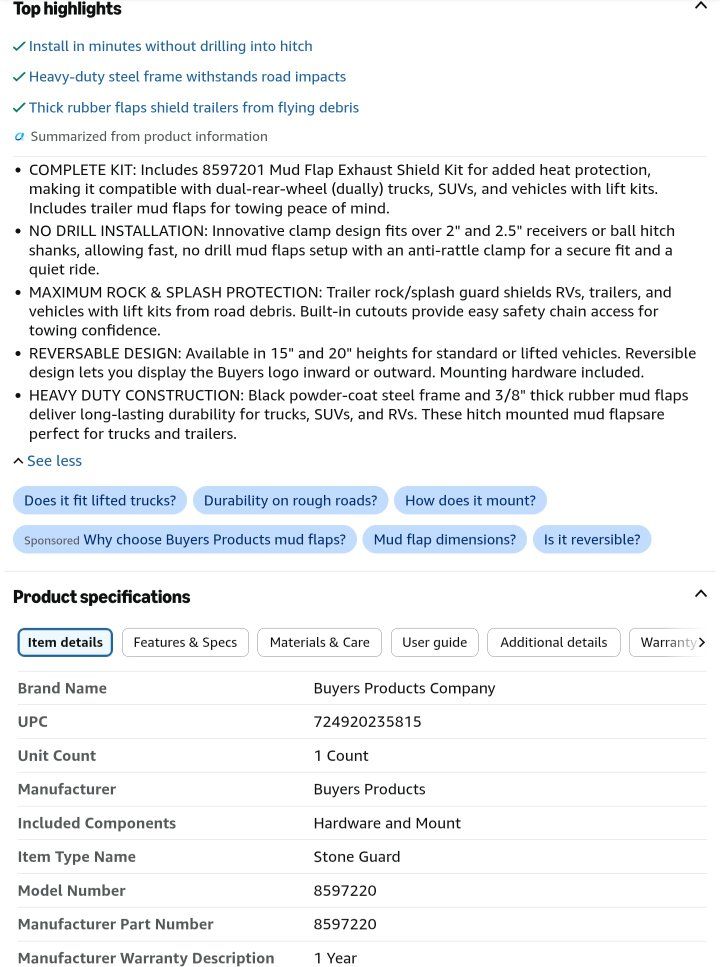Viewport: 720px width, 967px height.
Task: Switch to Features & Specs tab
Action: coord(185,643)
